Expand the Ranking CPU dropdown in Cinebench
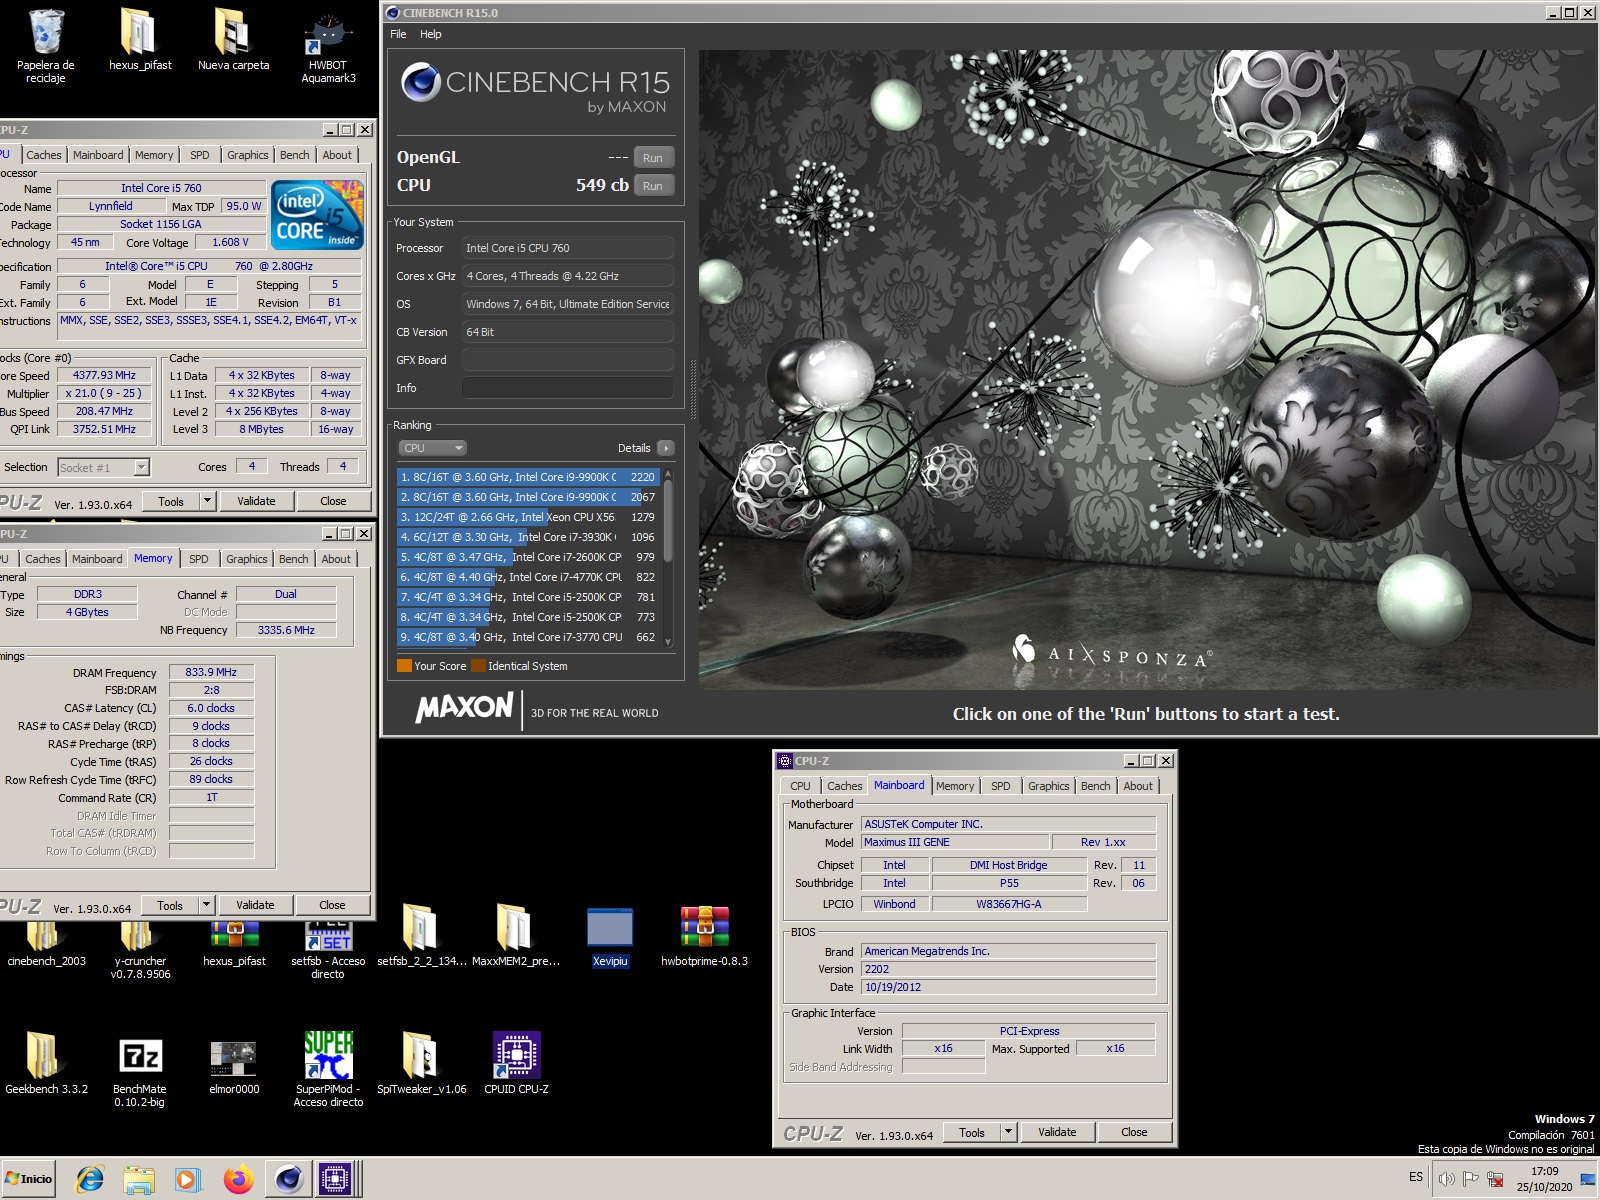1600x1200 pixels. (433, 448)
